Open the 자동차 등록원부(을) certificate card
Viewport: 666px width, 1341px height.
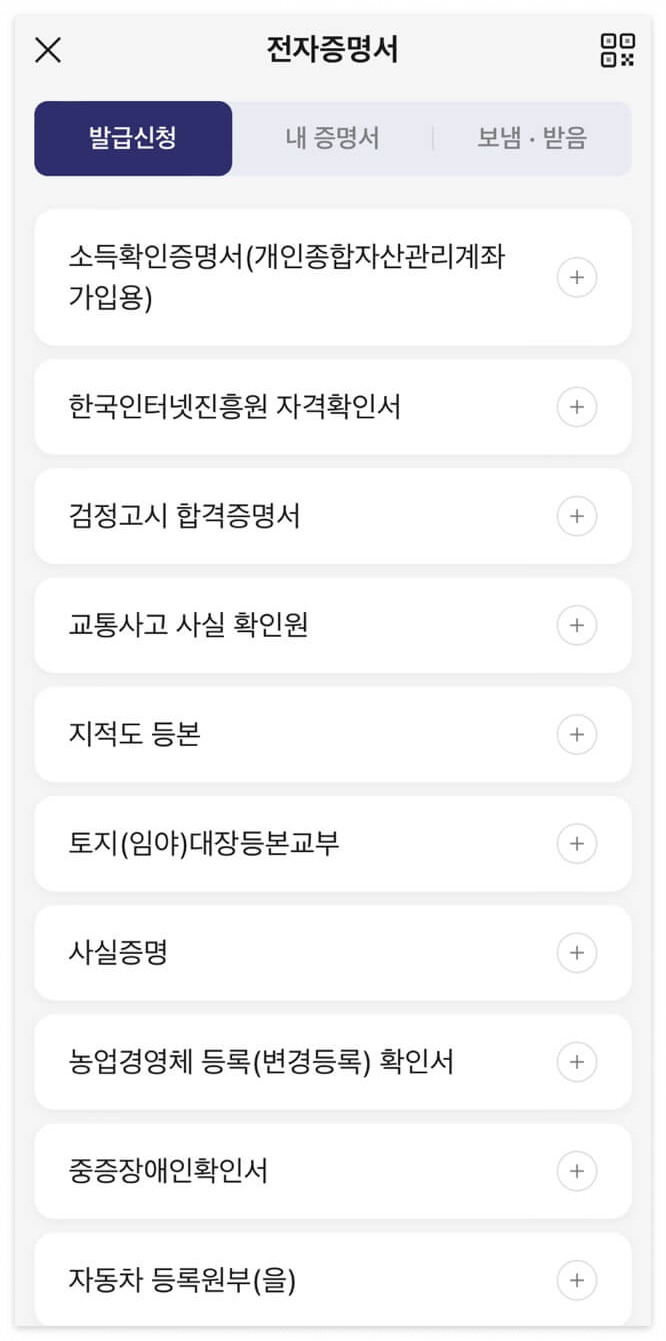pos(280,1280)
